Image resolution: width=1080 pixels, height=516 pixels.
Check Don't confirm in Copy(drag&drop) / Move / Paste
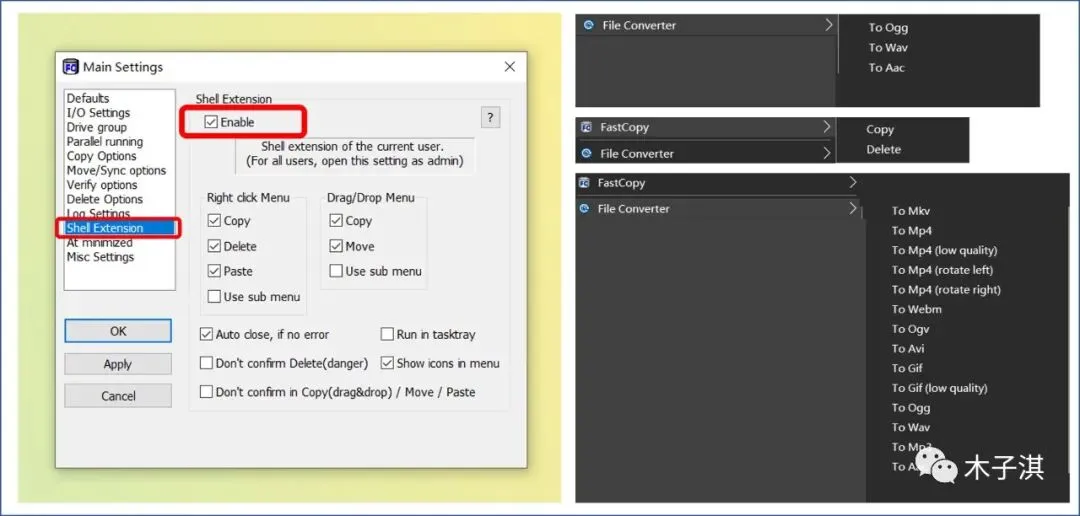pyautogui.click(x=206, y=392)
